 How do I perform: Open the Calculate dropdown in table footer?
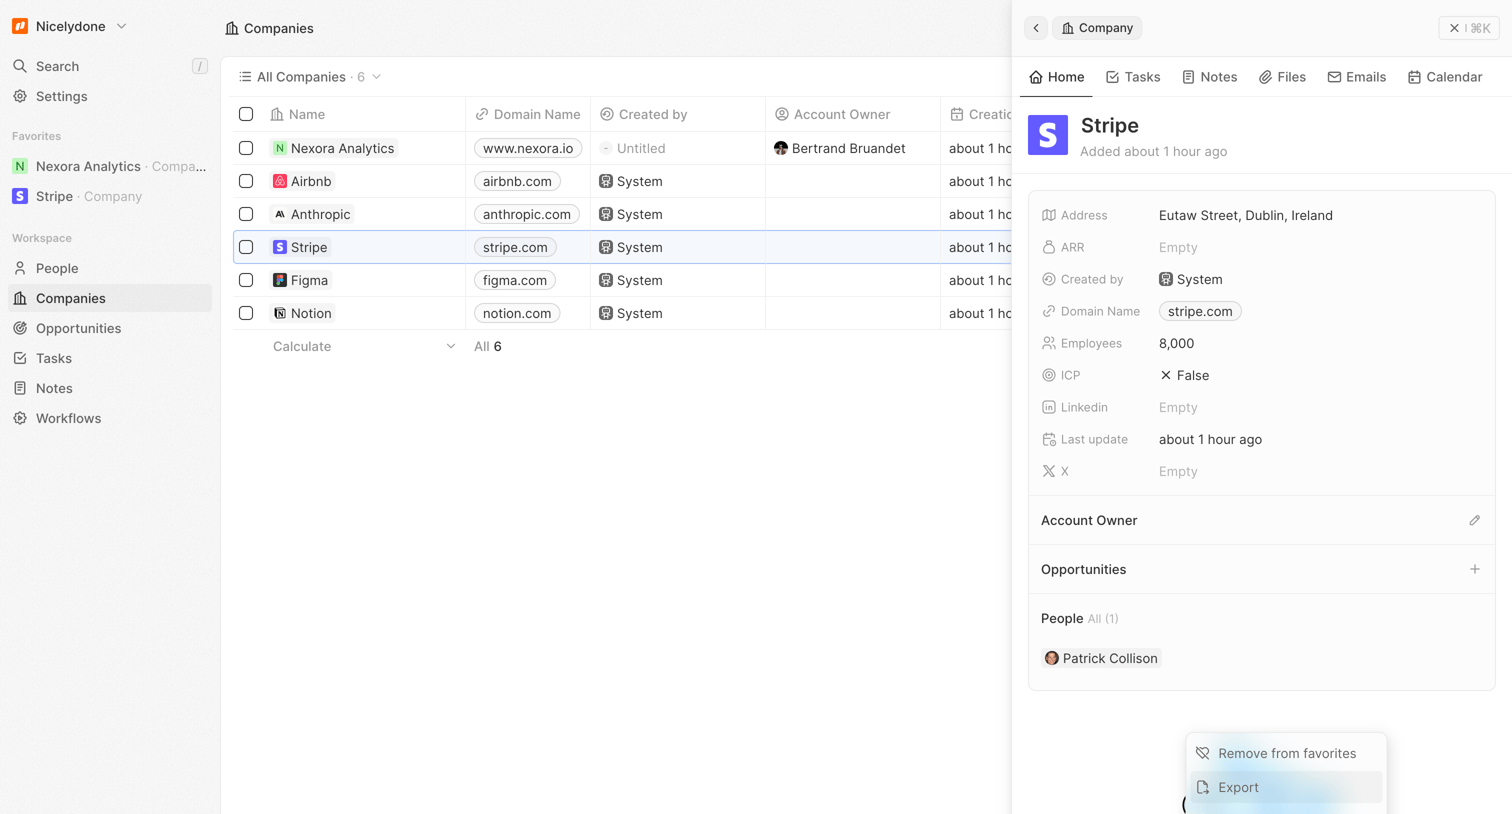click(364, 346)
